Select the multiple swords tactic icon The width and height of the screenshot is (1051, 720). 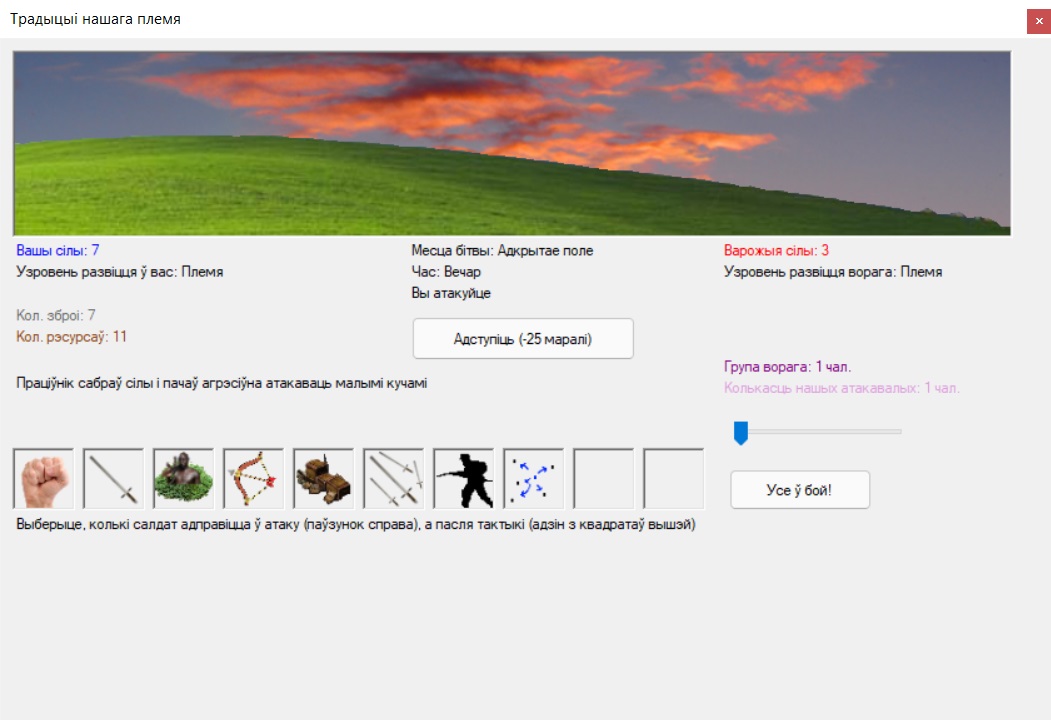[393, 479]
